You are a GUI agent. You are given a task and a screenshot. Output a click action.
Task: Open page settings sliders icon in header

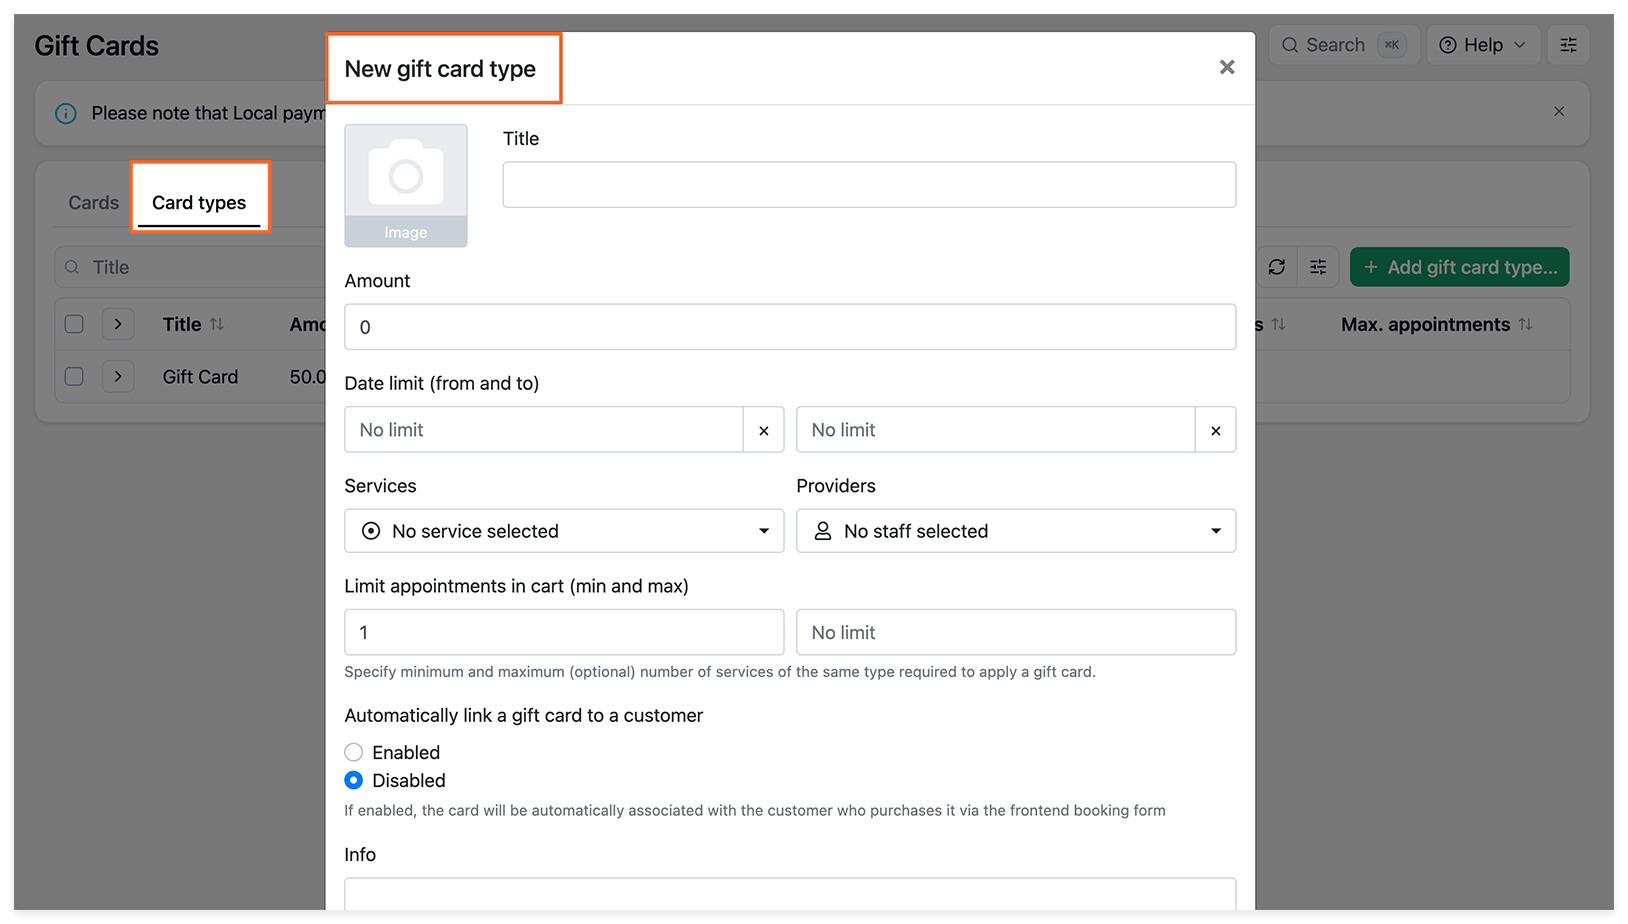[x=1568, y=45]
